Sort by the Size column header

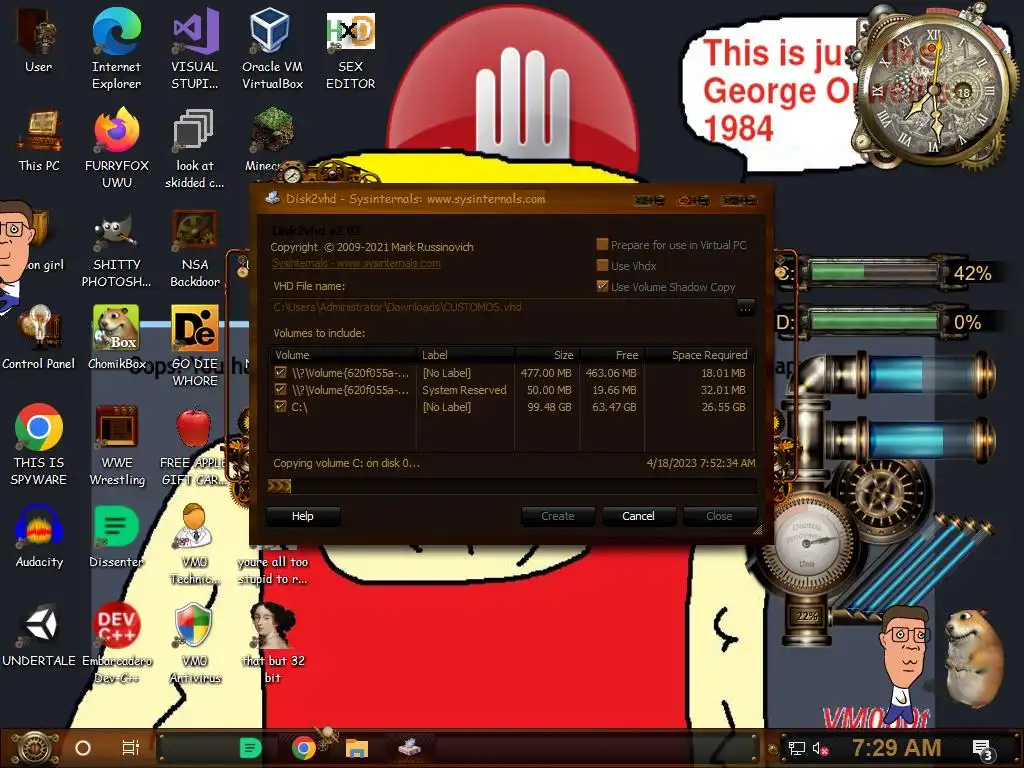coord(547,355)
